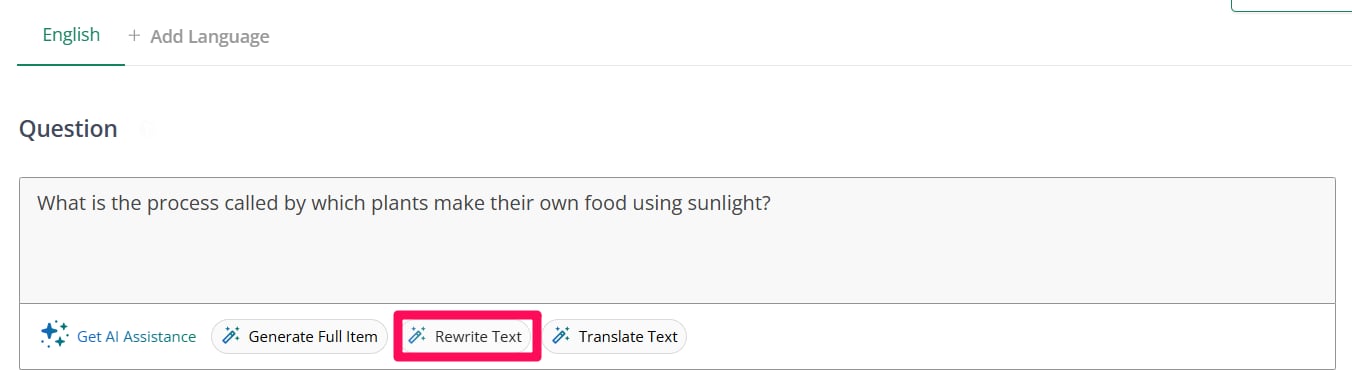
Task: Click the magic wand icon on Rewrite Text
Action: pos(417,336)
